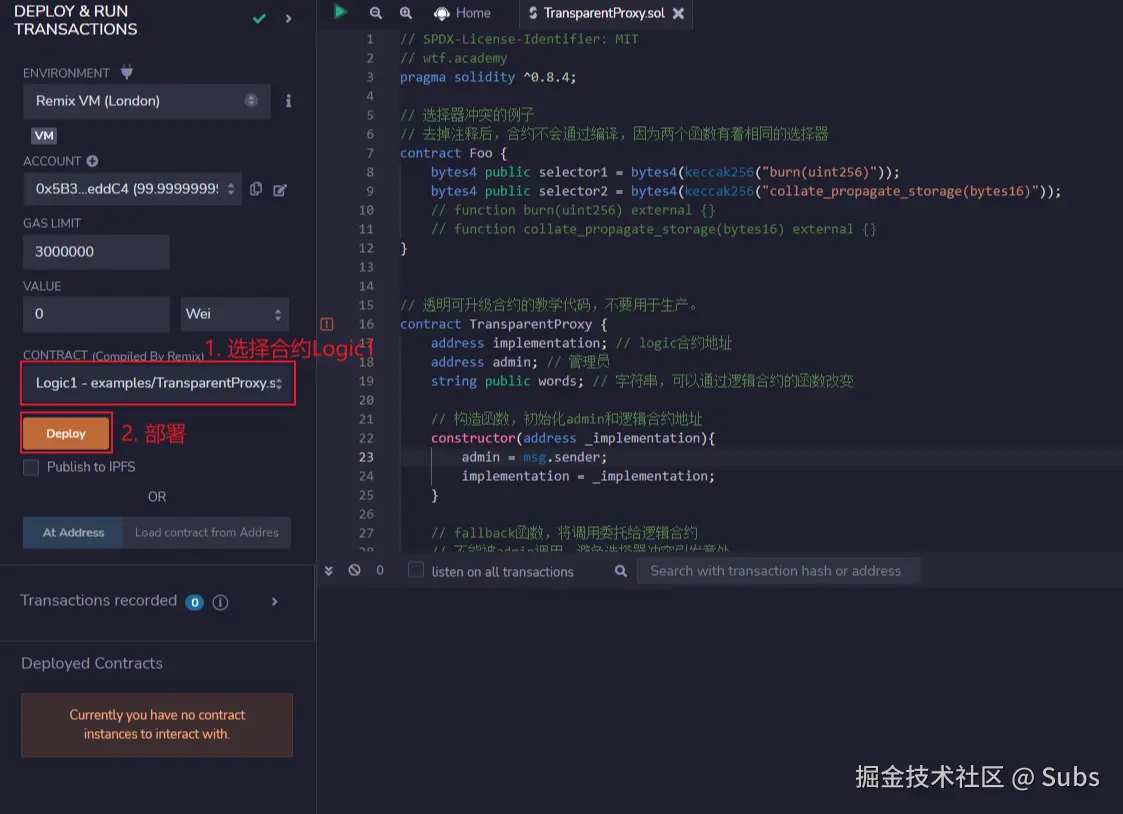Click the "contract TransparentProxy {" line
1123x814 pixels.
(503, 324)
